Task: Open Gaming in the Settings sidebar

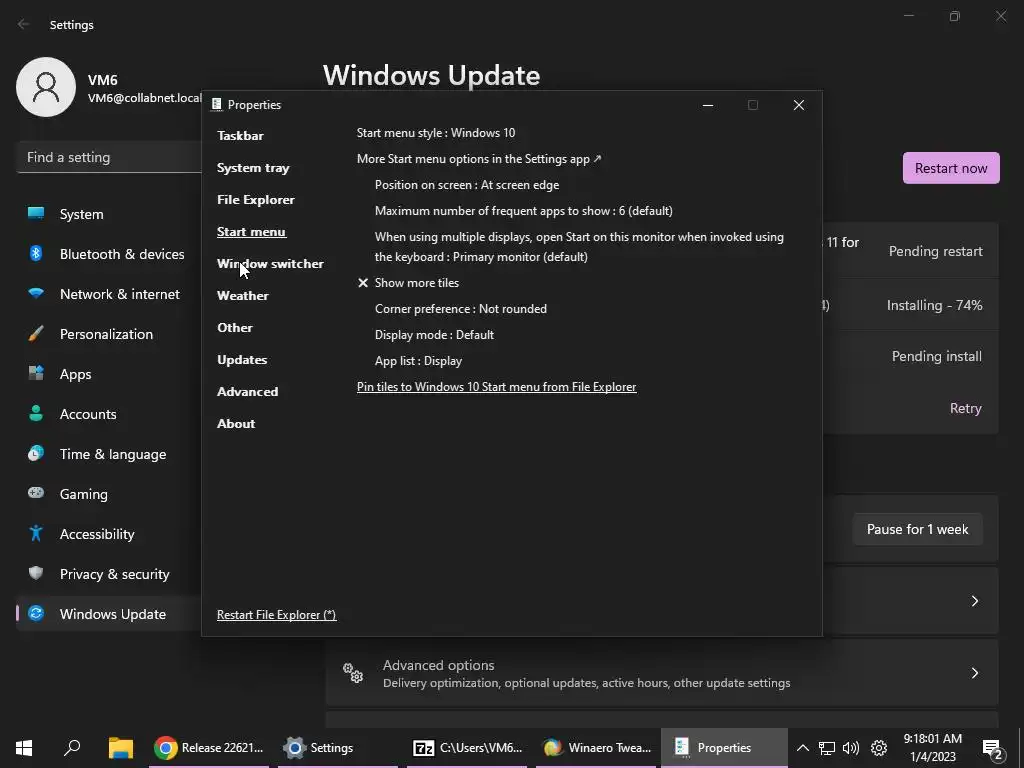Action: 108,494
